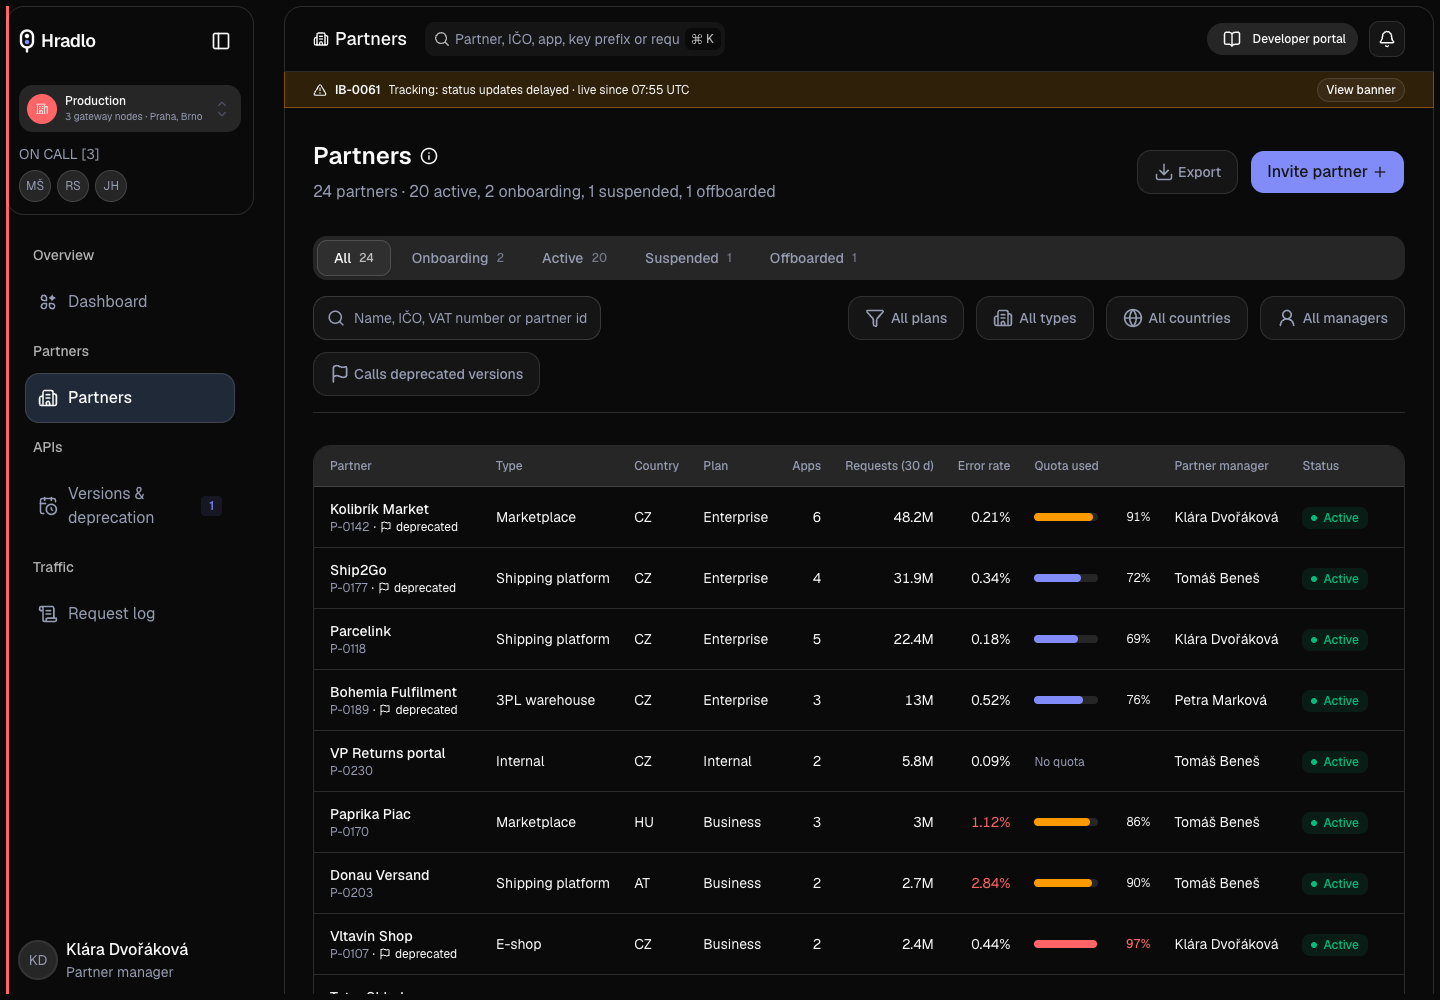Open JH on-call avatar
1440x1000 pixels.
[111, 186]
